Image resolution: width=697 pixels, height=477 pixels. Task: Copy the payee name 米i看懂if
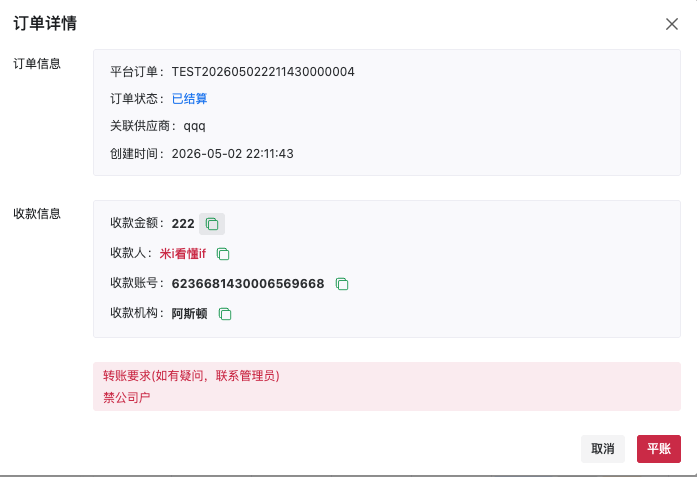point(223,254)
